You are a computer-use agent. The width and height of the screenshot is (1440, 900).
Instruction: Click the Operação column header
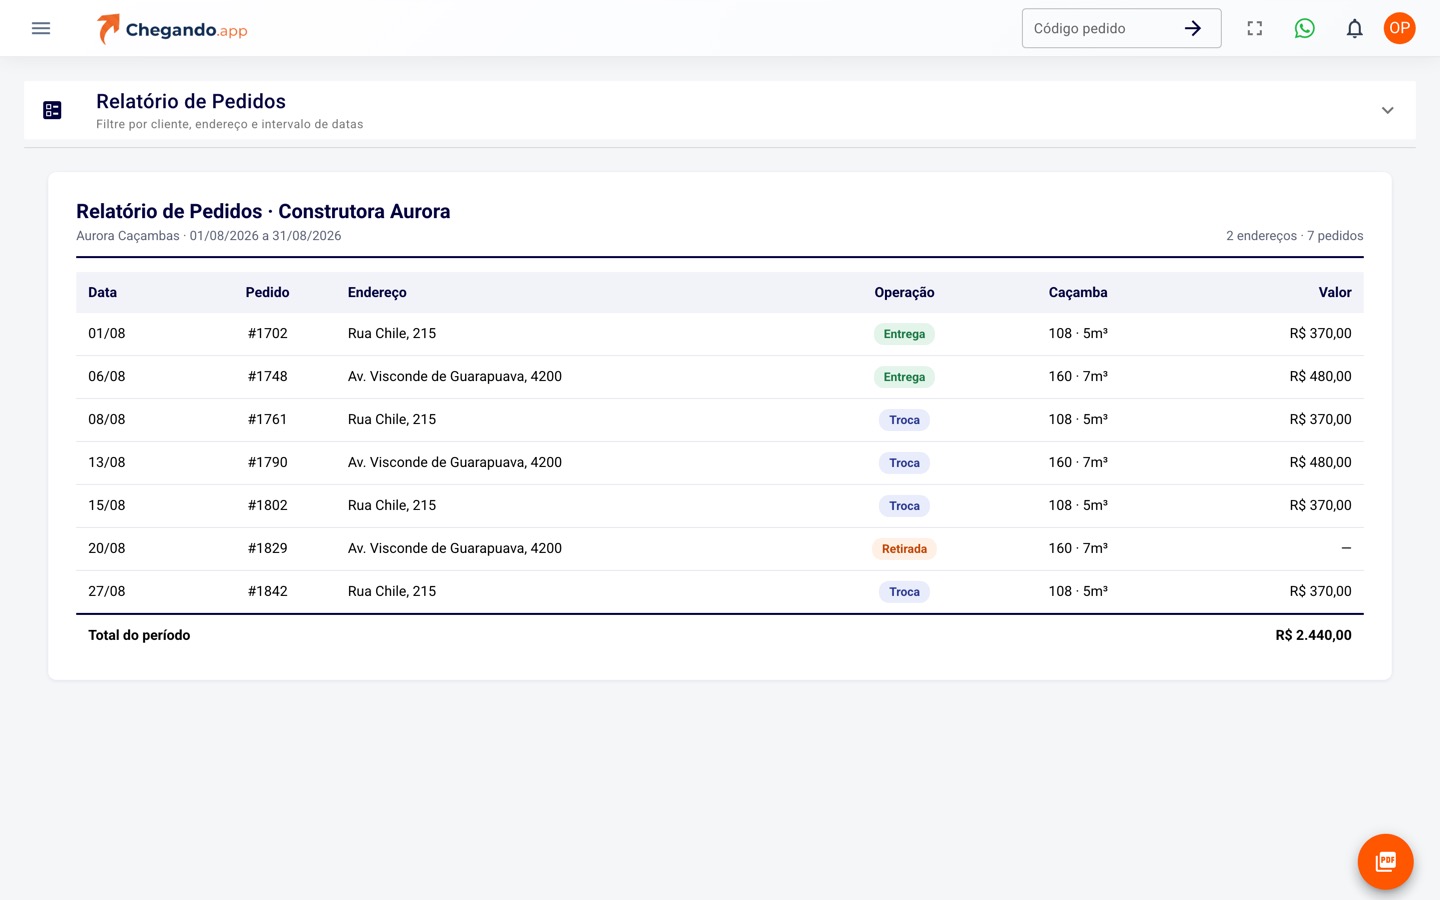[x=904, y=292]
